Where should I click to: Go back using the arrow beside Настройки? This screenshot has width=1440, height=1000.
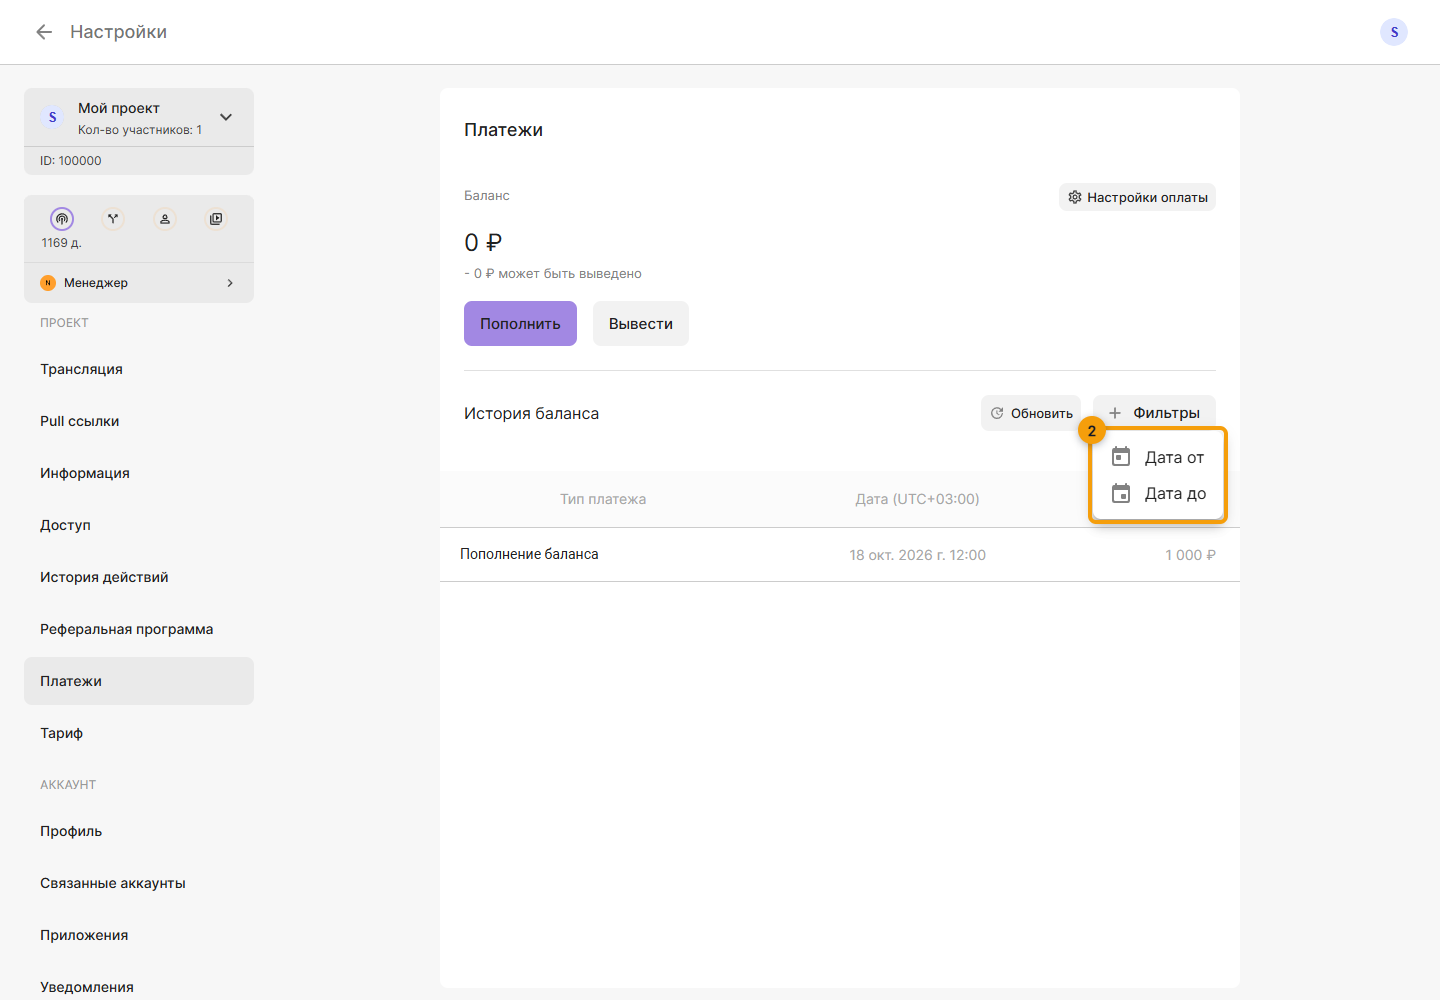coord(44,32)
